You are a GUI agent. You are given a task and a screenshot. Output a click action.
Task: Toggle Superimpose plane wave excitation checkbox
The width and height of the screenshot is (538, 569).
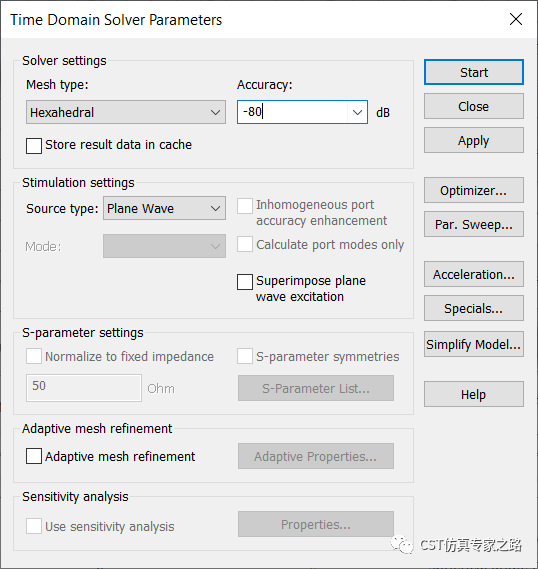(245, 282)
